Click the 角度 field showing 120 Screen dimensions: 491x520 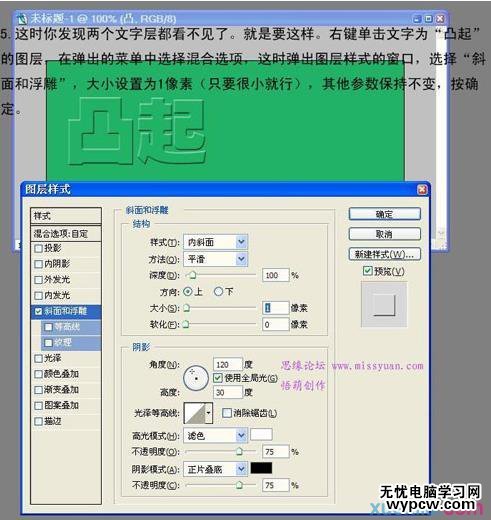coord(228,365)
